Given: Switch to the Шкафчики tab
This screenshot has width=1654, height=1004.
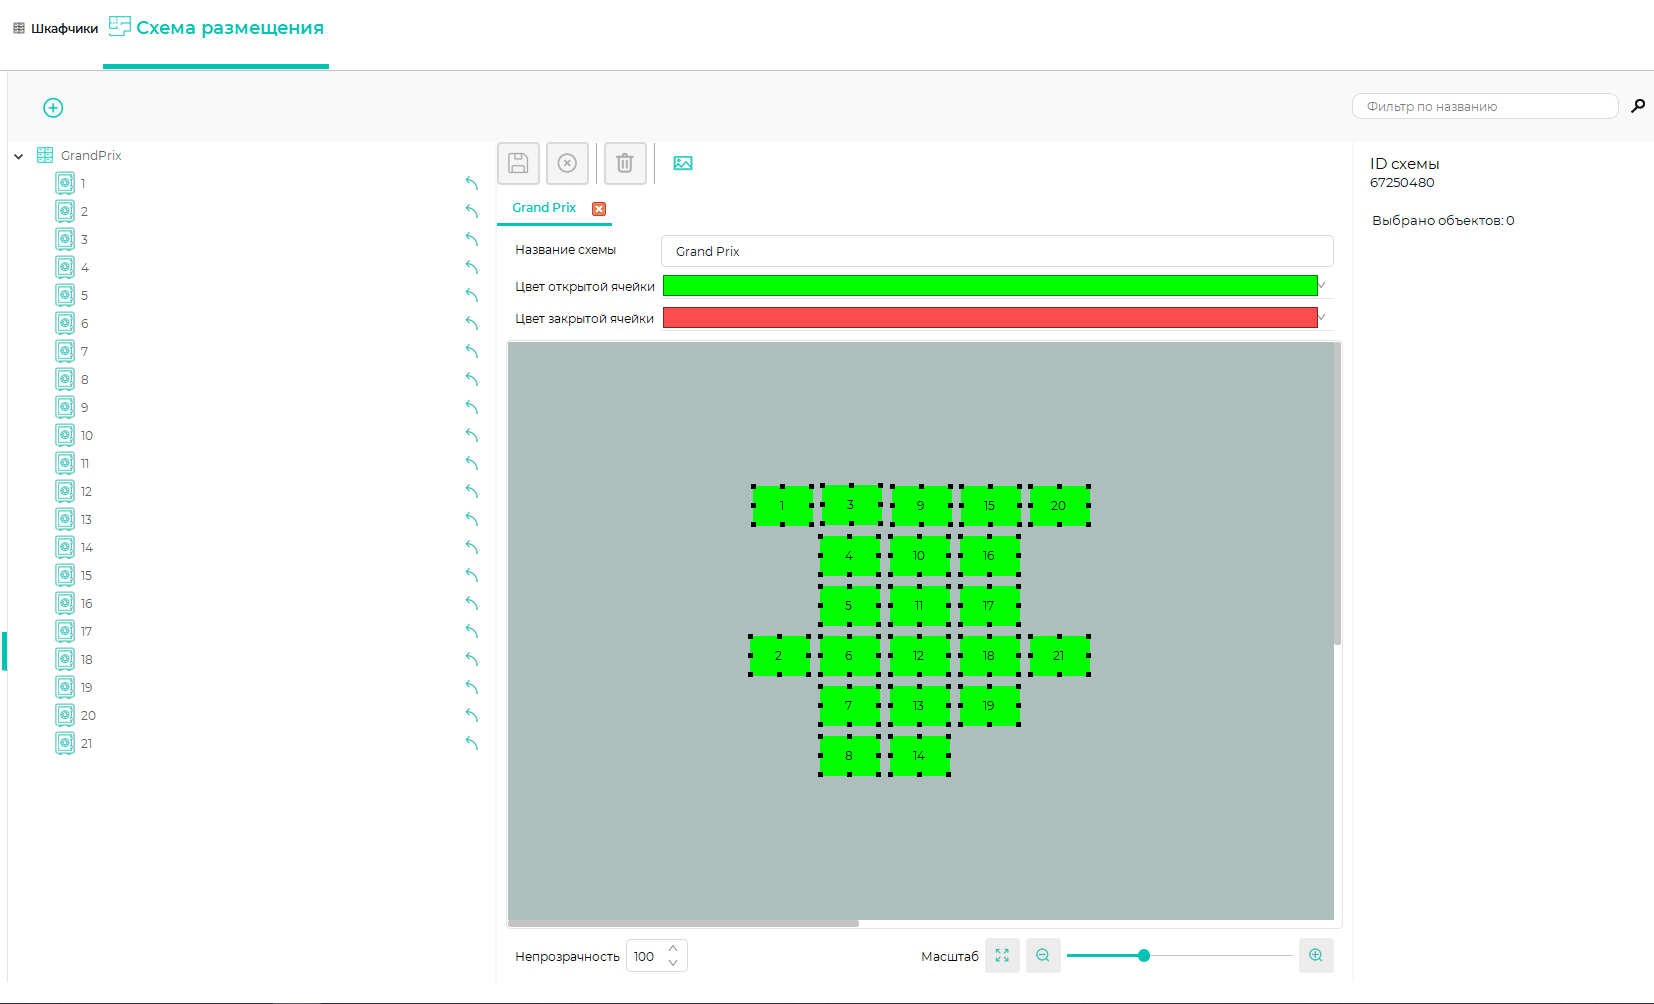Looking at the screenshot, I should coord(56,28).
